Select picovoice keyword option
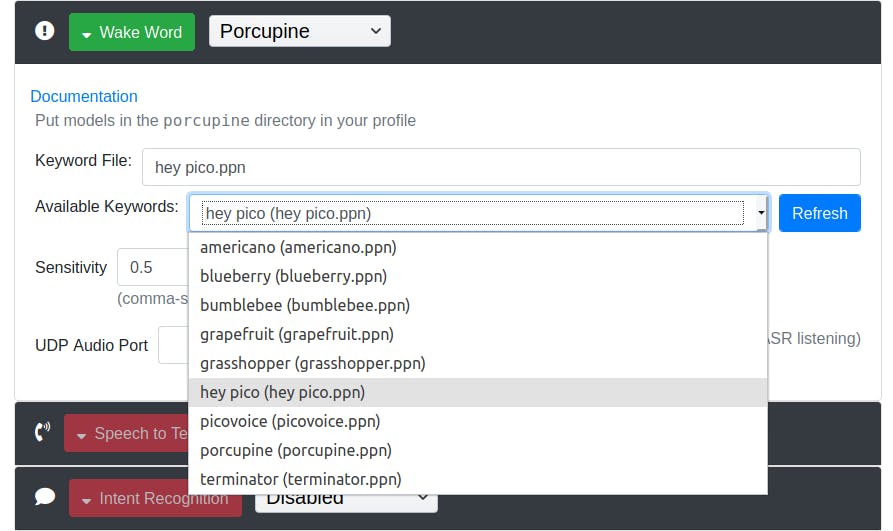Viewport: 893px width, 531px height. click(290, 421)
